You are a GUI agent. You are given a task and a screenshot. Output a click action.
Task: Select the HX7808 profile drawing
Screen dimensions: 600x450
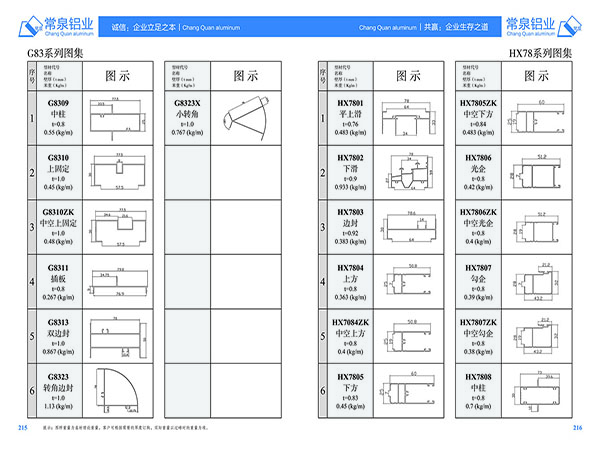[x=536, y=391]
